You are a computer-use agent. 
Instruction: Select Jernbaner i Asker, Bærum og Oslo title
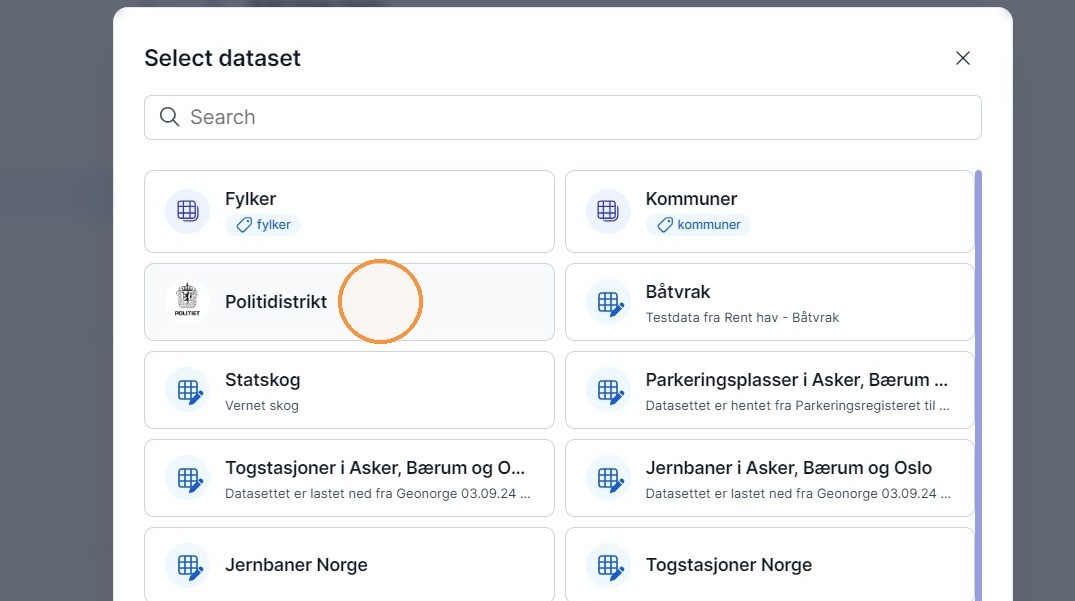click(x=788, y=468)
